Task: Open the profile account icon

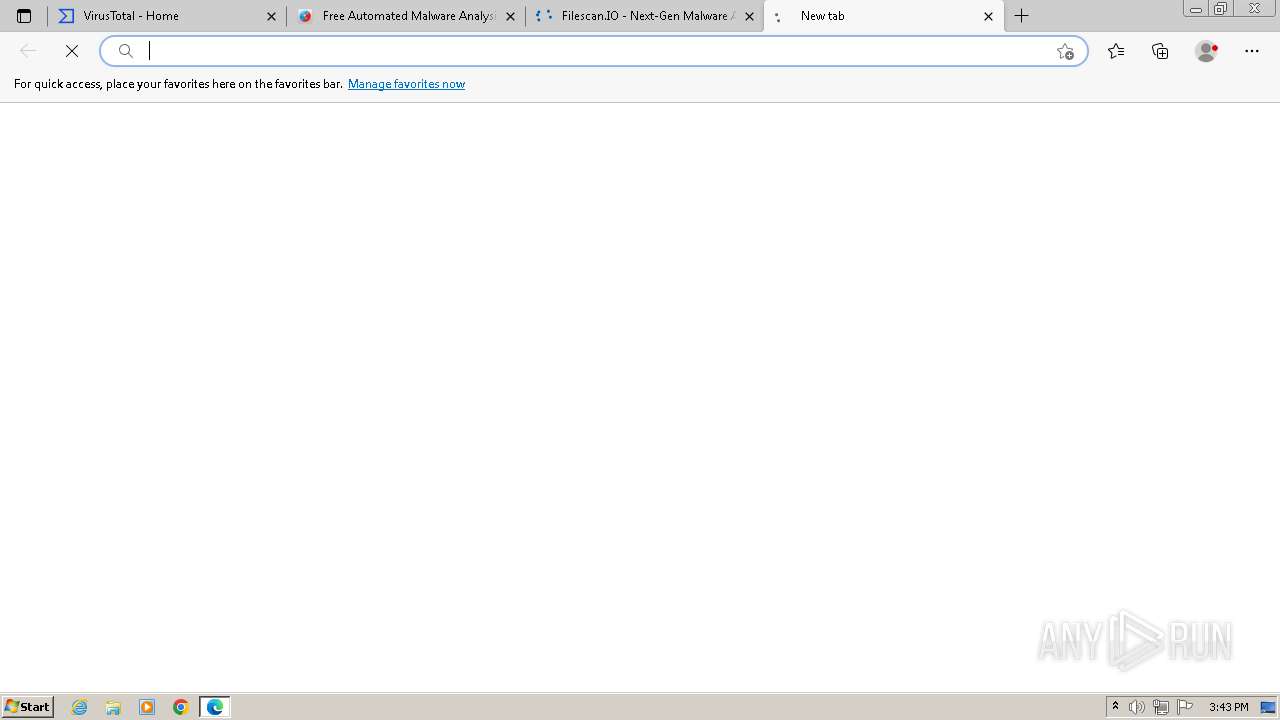Action: coord(1206,51)
